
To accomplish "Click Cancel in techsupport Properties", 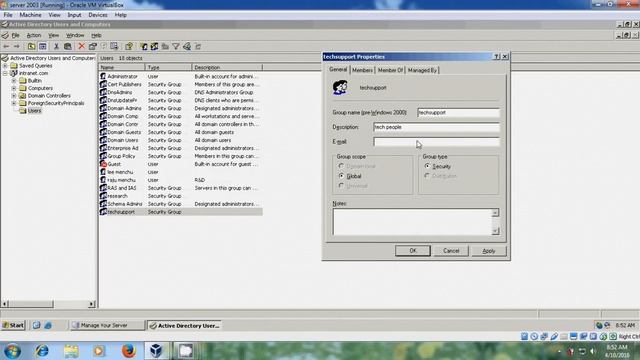I will click(451, 251).
